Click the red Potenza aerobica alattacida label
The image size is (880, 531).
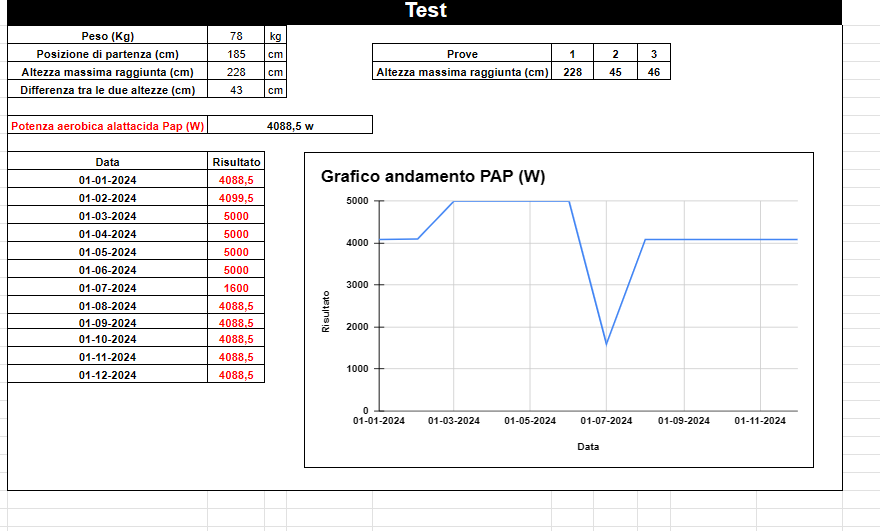(x=107, y=125)
